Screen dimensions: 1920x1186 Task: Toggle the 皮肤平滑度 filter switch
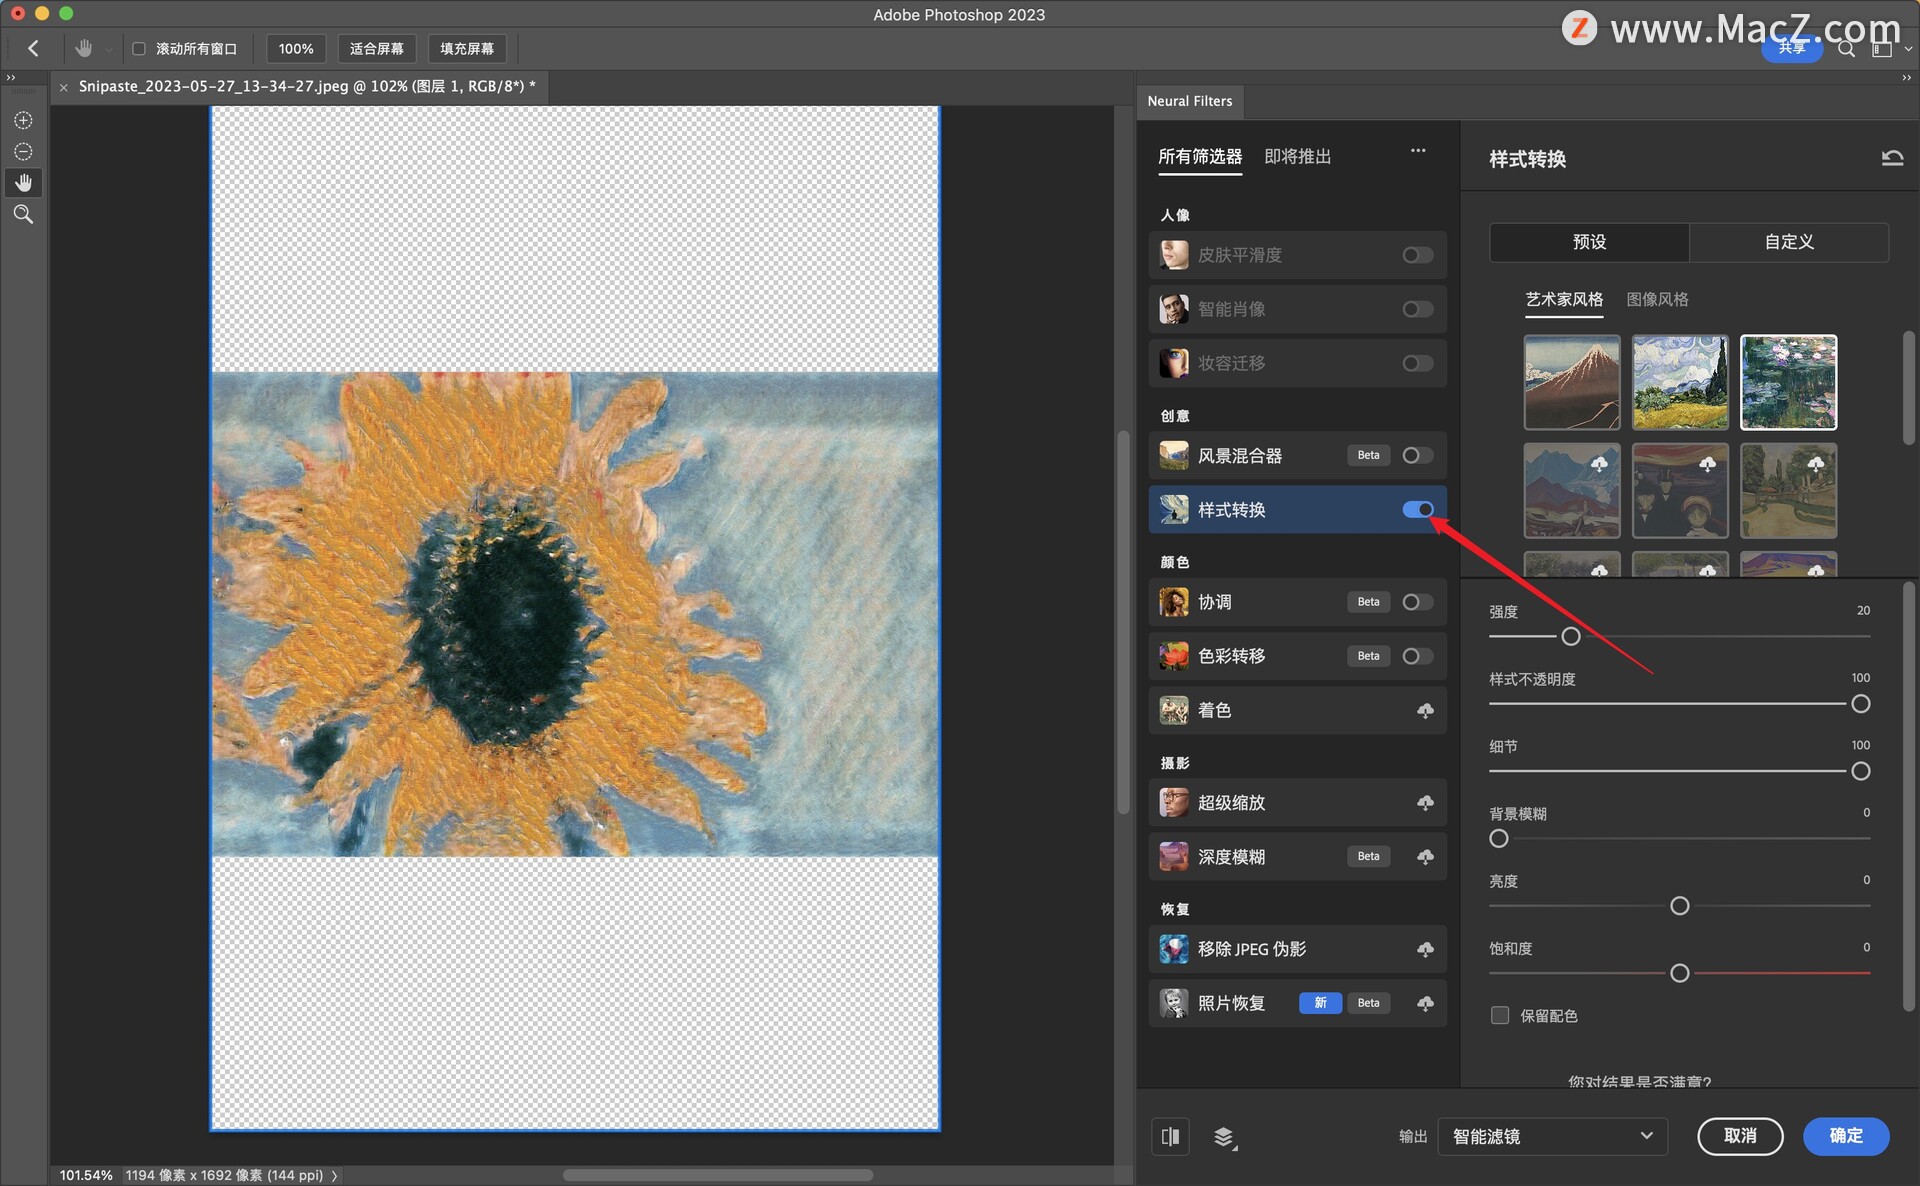point(1418,255)
